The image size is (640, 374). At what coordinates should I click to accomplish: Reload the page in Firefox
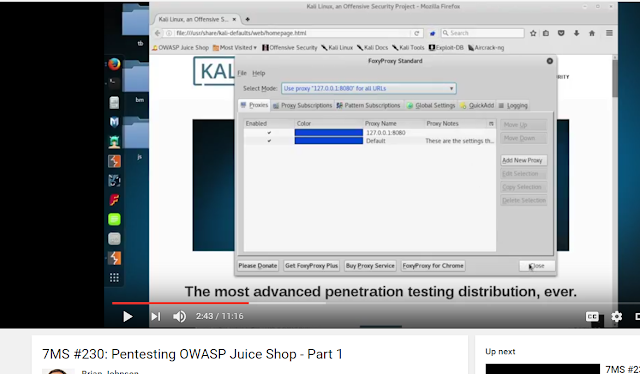[x=416, y=33]
